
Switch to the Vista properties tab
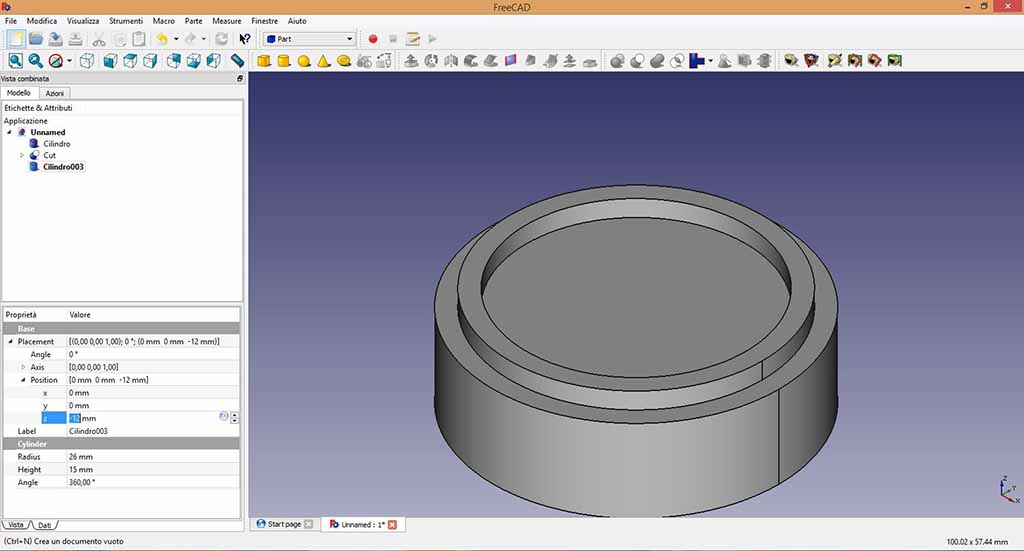[16, 525]
